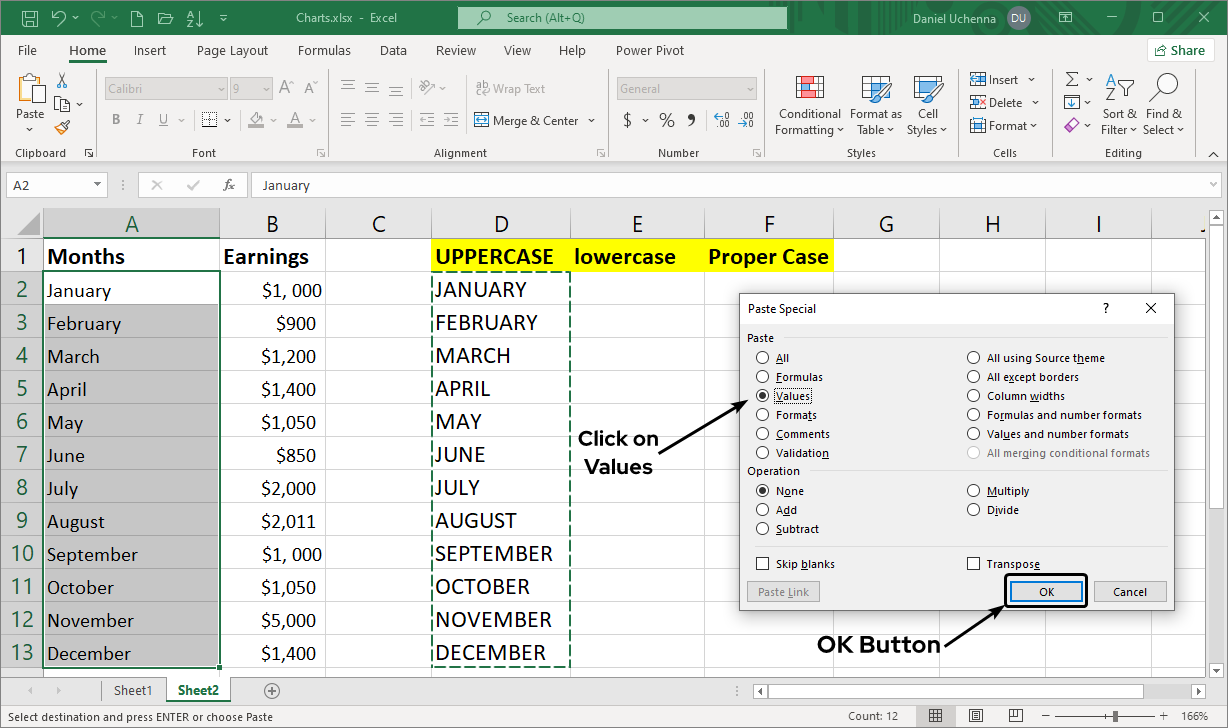Click the Save icon in title bar
The height and width of the screenshot is (728, 1228).
[x=30, y=18]
